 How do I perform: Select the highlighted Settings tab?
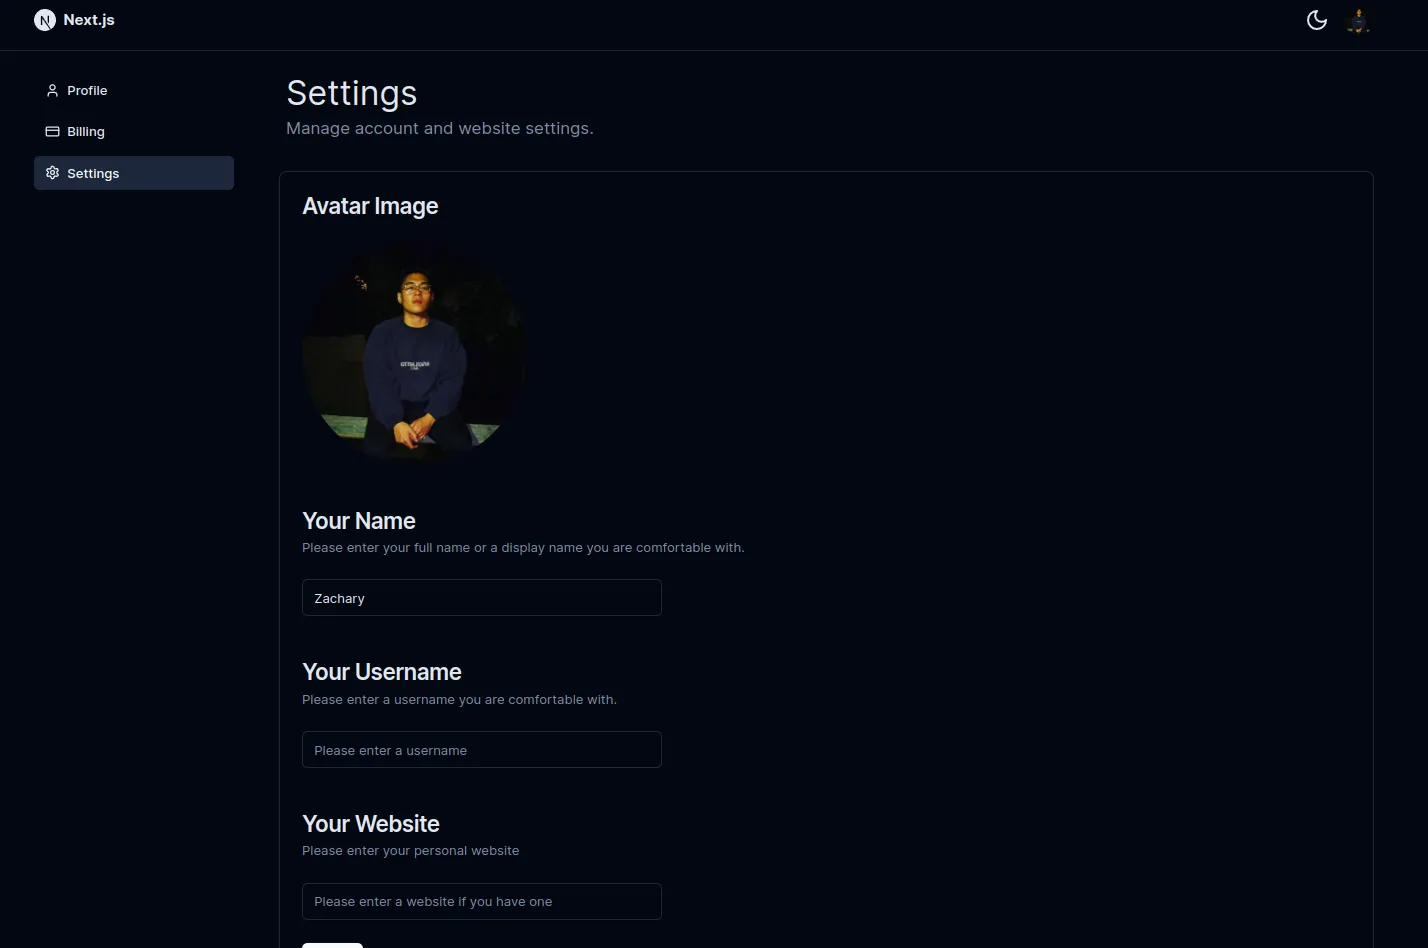(x=93, y=173)
